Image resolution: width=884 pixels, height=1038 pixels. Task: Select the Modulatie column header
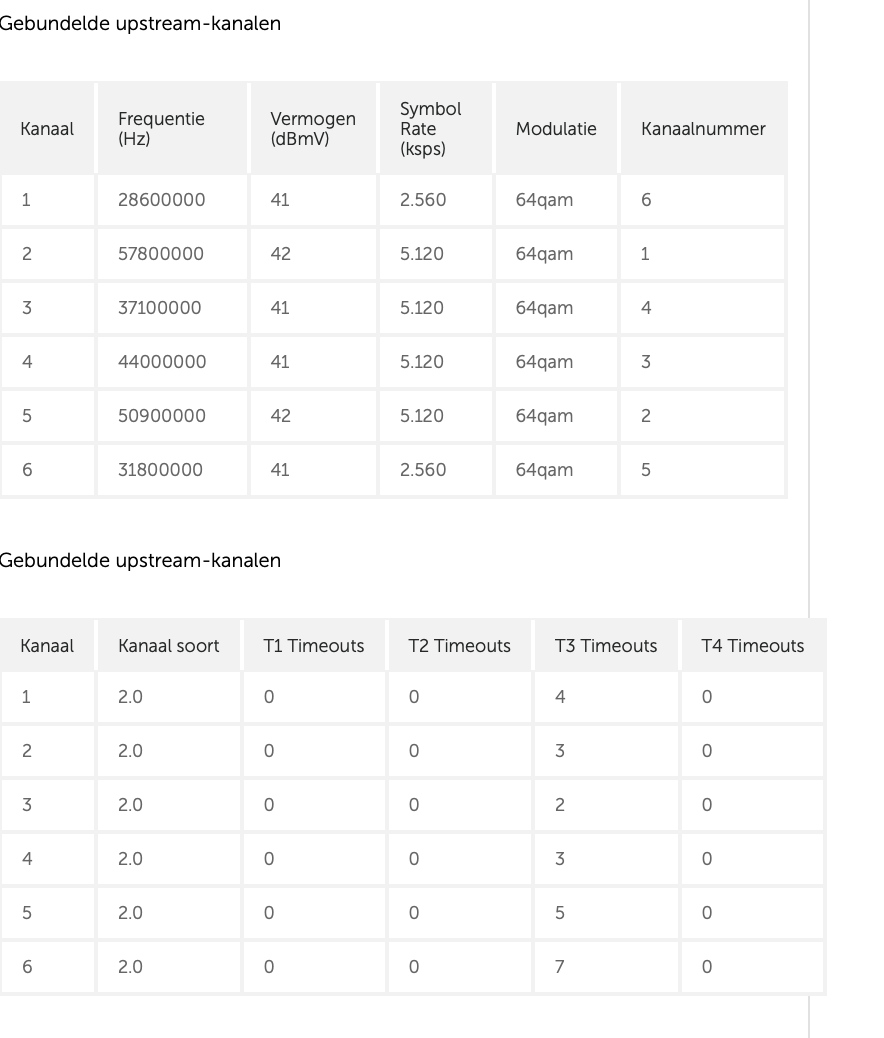pos(556,129)
